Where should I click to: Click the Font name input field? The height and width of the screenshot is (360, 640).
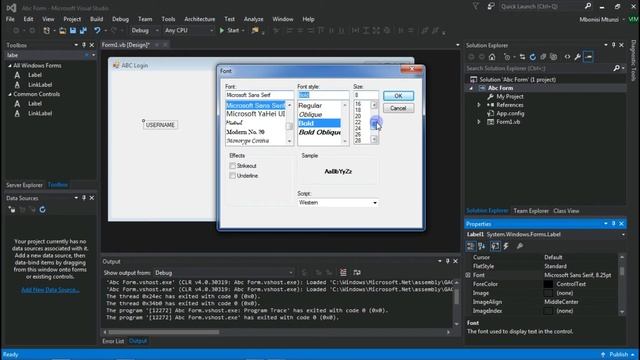pos(259,95)
